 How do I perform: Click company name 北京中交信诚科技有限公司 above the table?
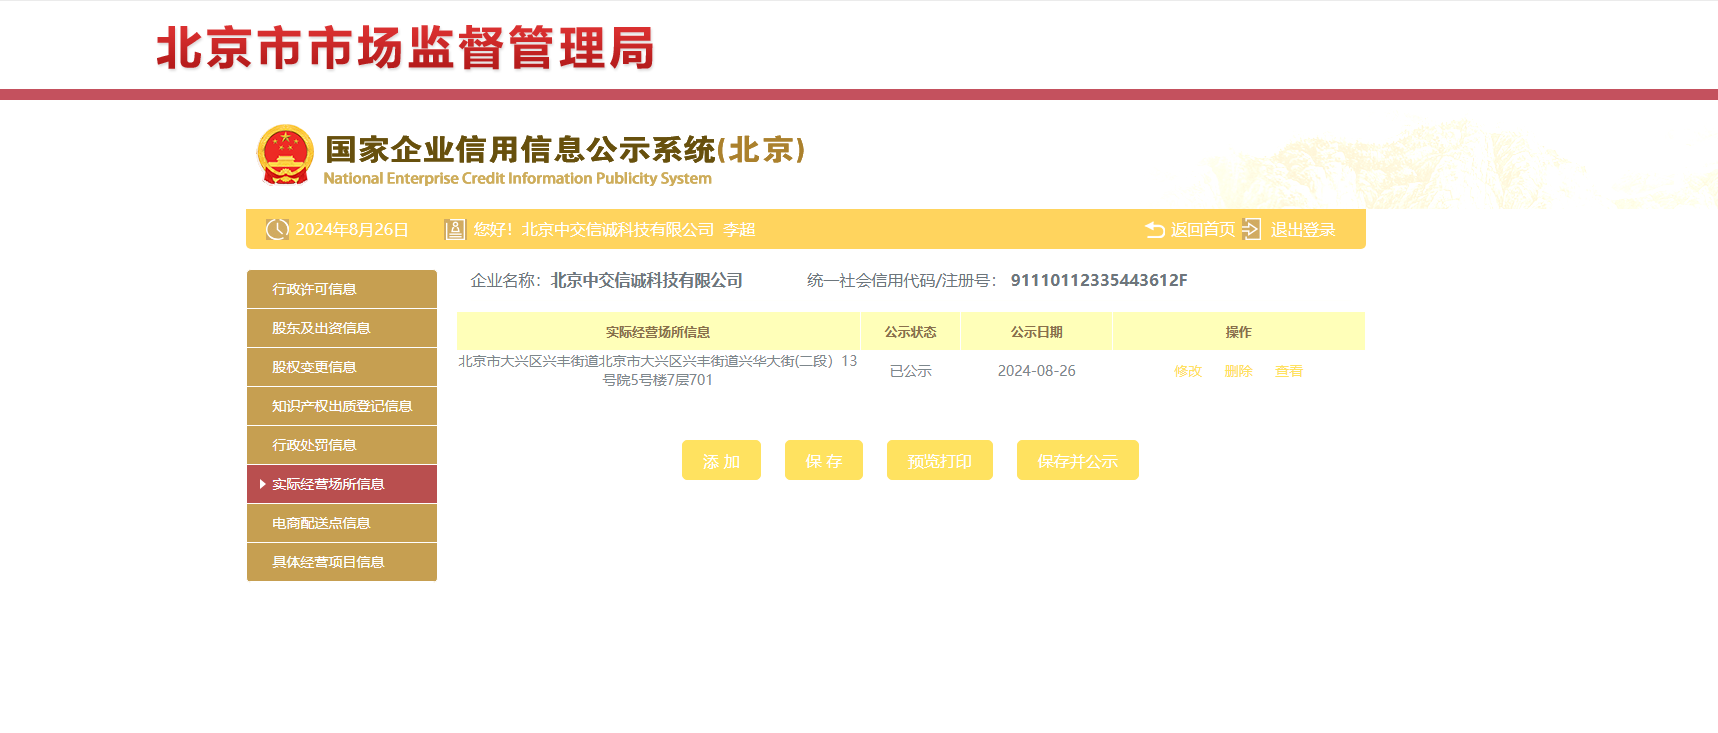click(646, 280)
